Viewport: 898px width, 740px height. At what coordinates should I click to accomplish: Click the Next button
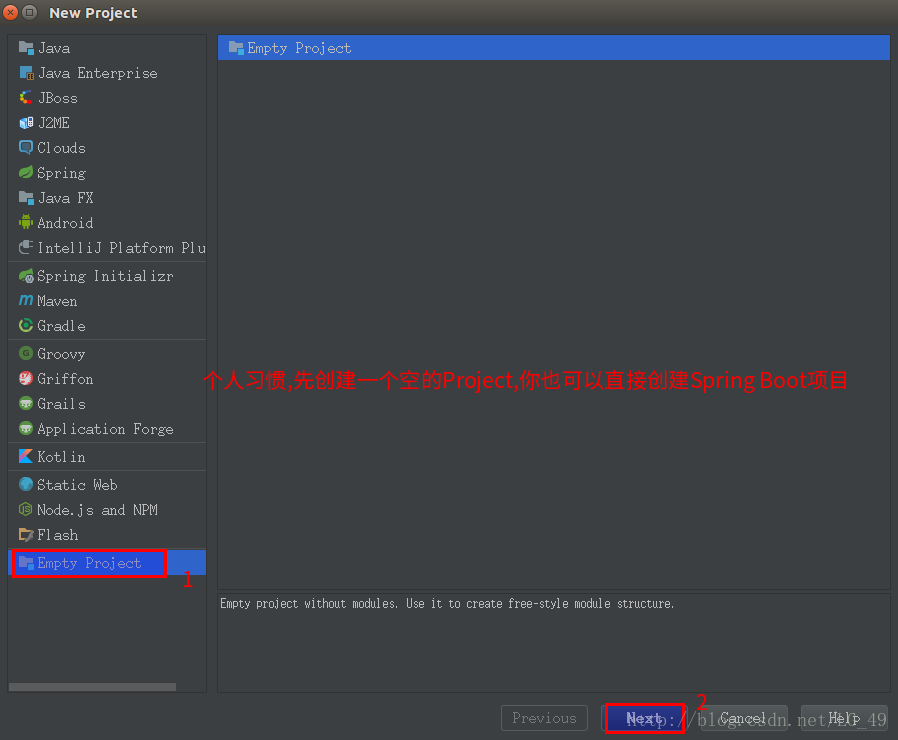tap(644, 718)
